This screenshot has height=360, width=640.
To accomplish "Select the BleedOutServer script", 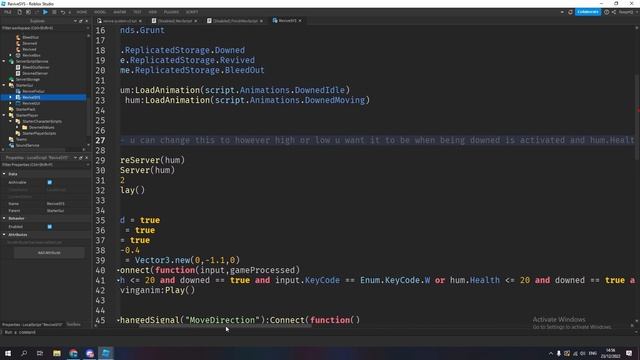I will point(36,67).
